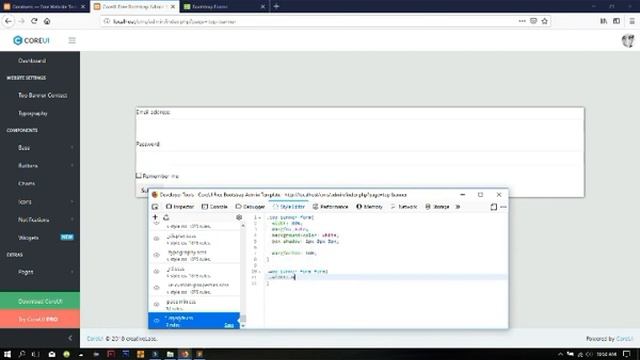Expand the Icons sidebar menu
This screenshot has height=360, width=640.
(x=40, y=202)
